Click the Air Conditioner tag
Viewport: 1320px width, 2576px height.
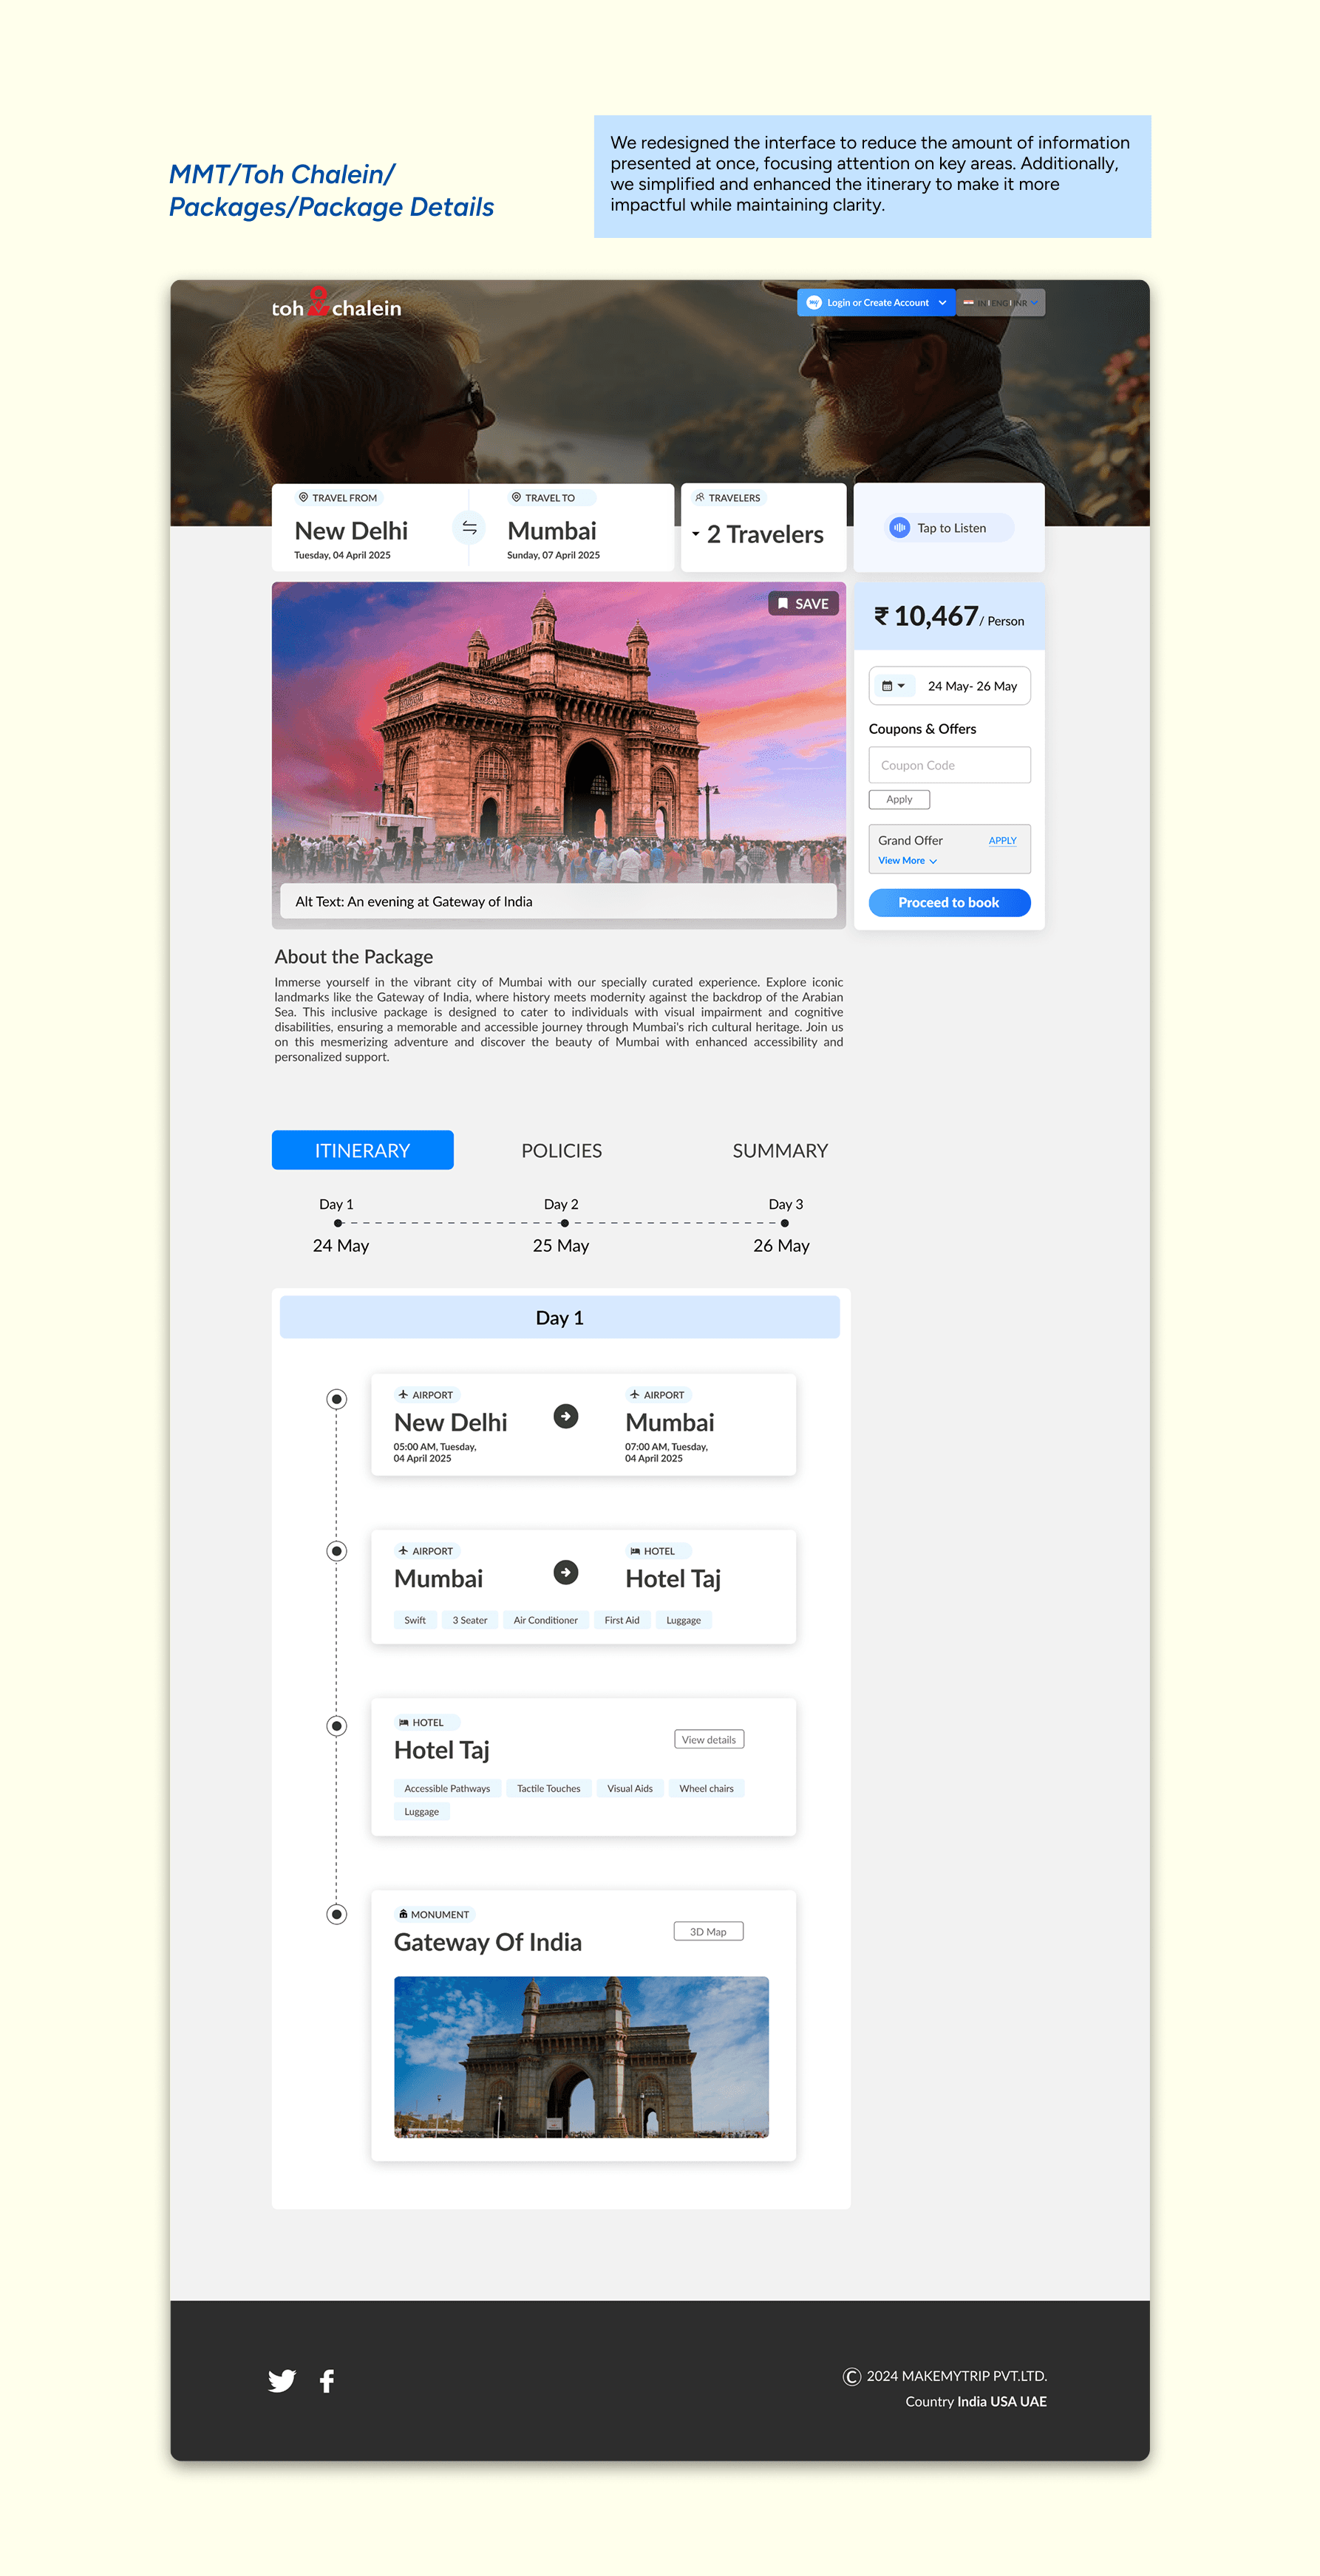click(x=546, y=1621)
